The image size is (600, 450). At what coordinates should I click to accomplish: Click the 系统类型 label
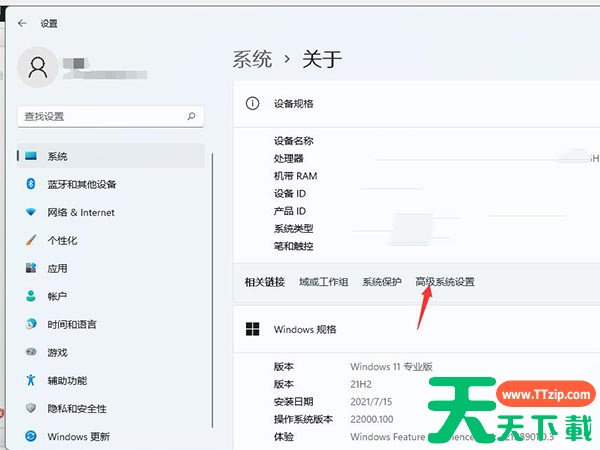(293, 229)
